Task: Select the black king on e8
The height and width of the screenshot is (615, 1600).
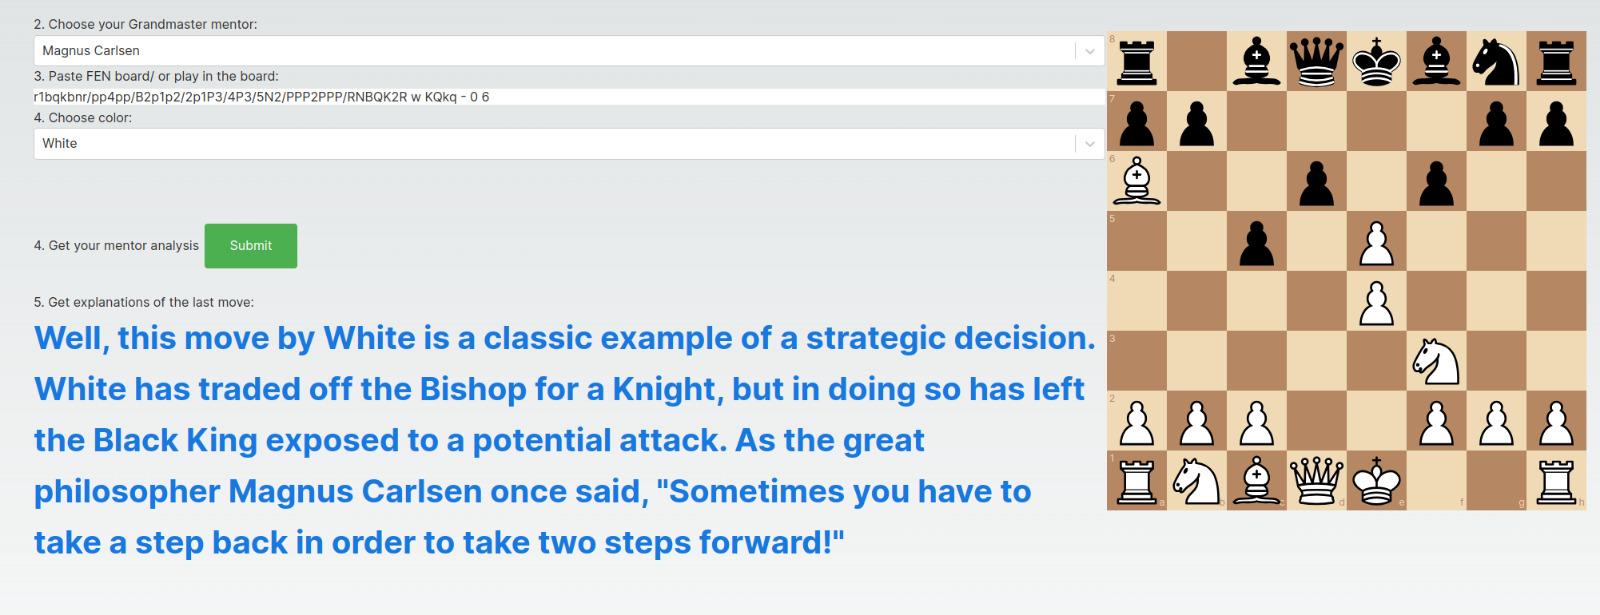Action: pyautogui.click(x=1377, y=61)
